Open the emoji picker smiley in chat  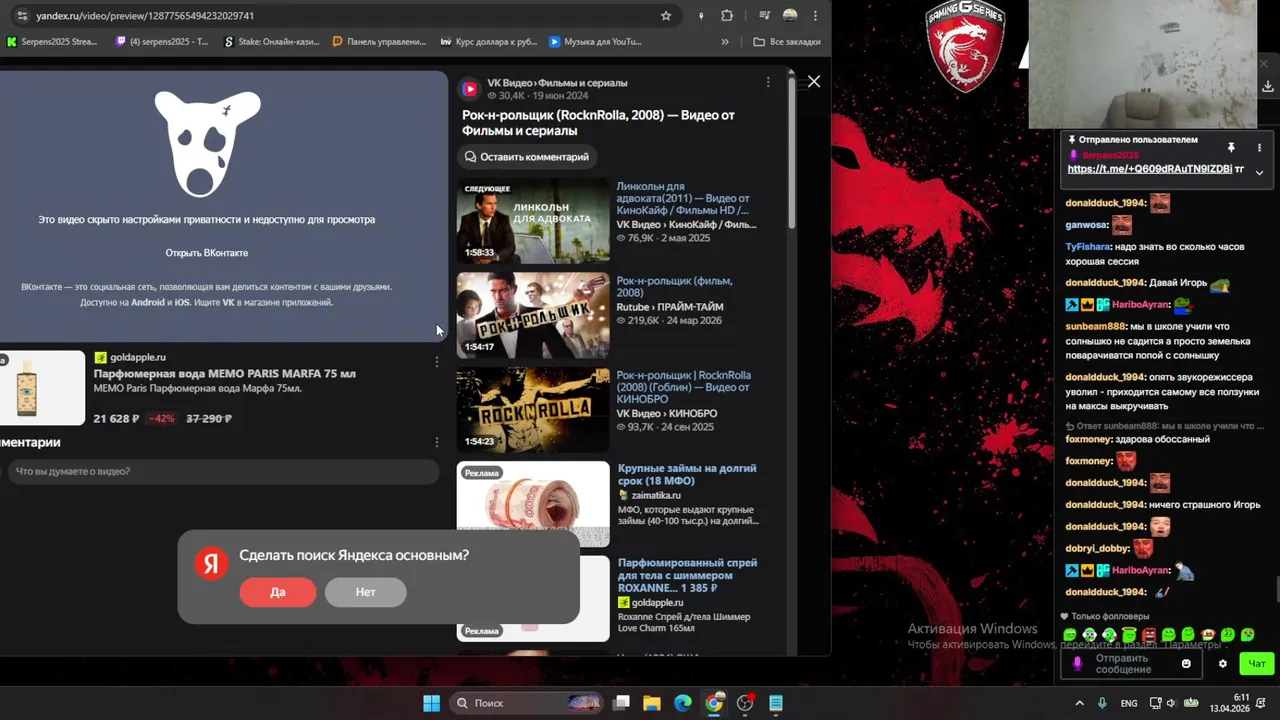tap(1187, 664)
